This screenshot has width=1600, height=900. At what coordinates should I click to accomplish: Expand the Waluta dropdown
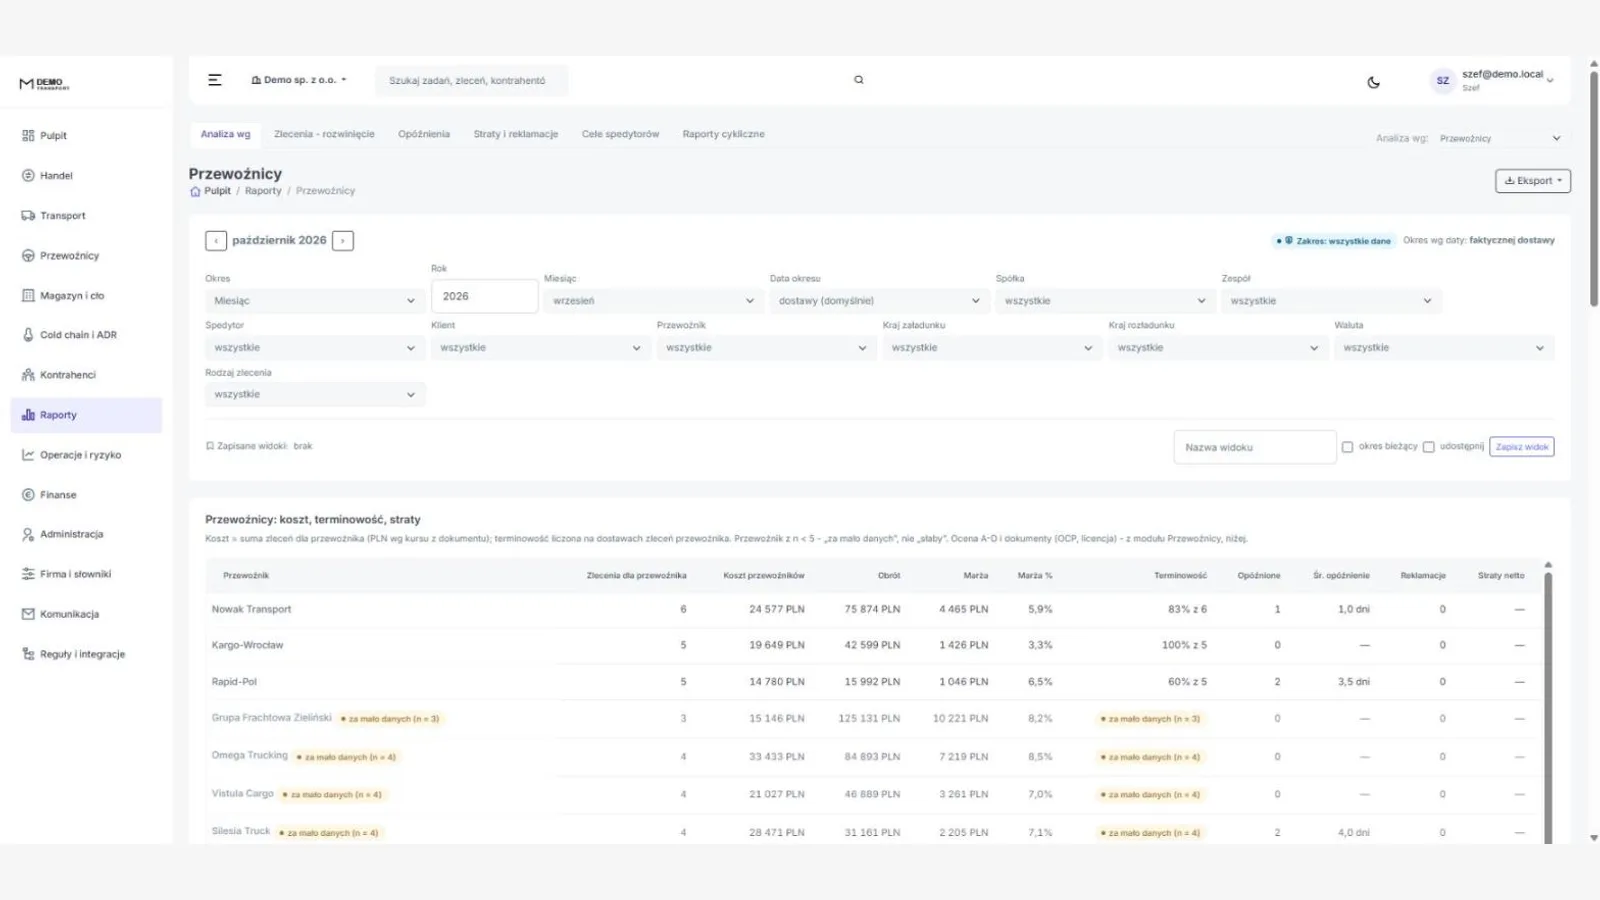pos(1444,348)
